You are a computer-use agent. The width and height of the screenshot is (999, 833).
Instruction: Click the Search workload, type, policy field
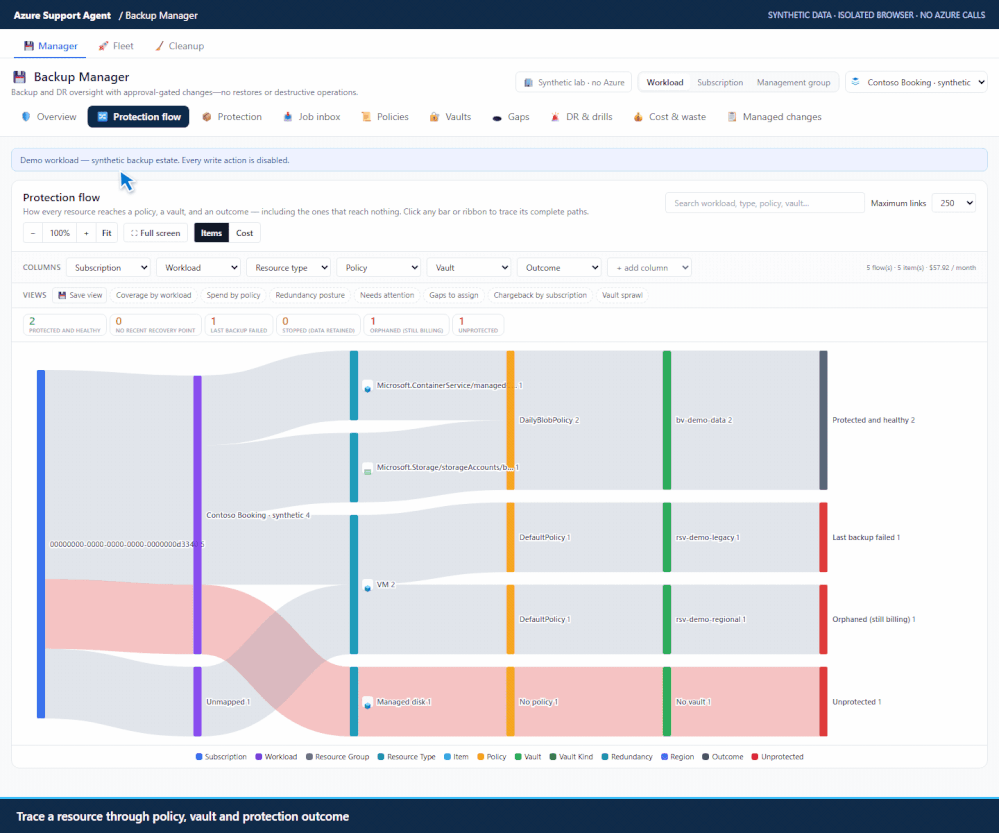pos(765,203)
